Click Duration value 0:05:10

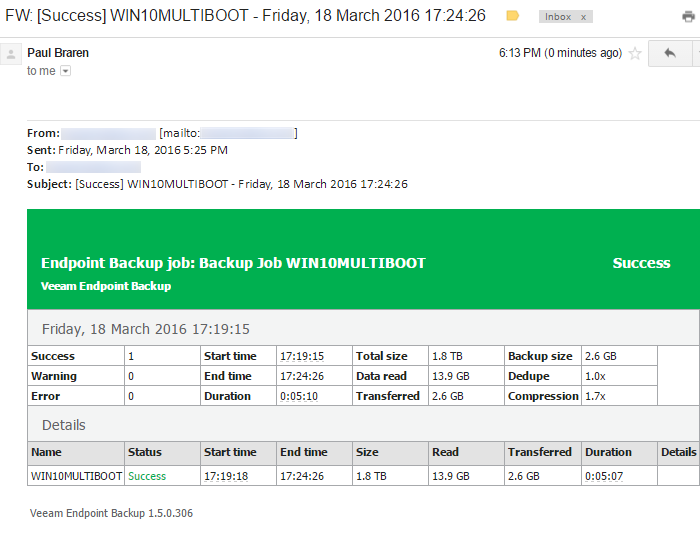coord(299,396)
